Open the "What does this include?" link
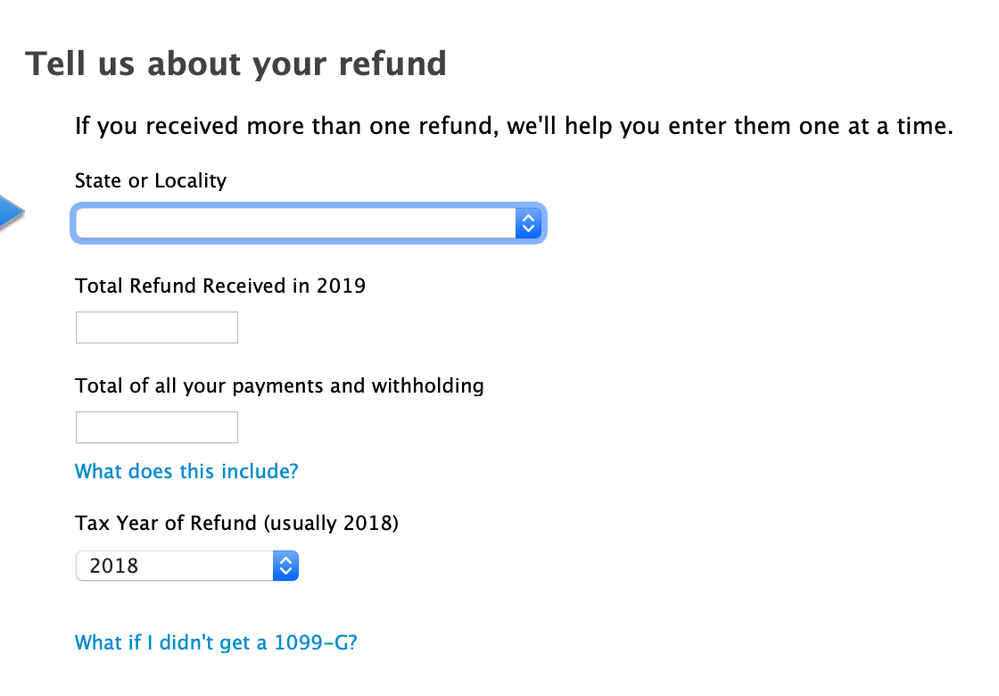This screenshot has height=696, width=999. 187,471
